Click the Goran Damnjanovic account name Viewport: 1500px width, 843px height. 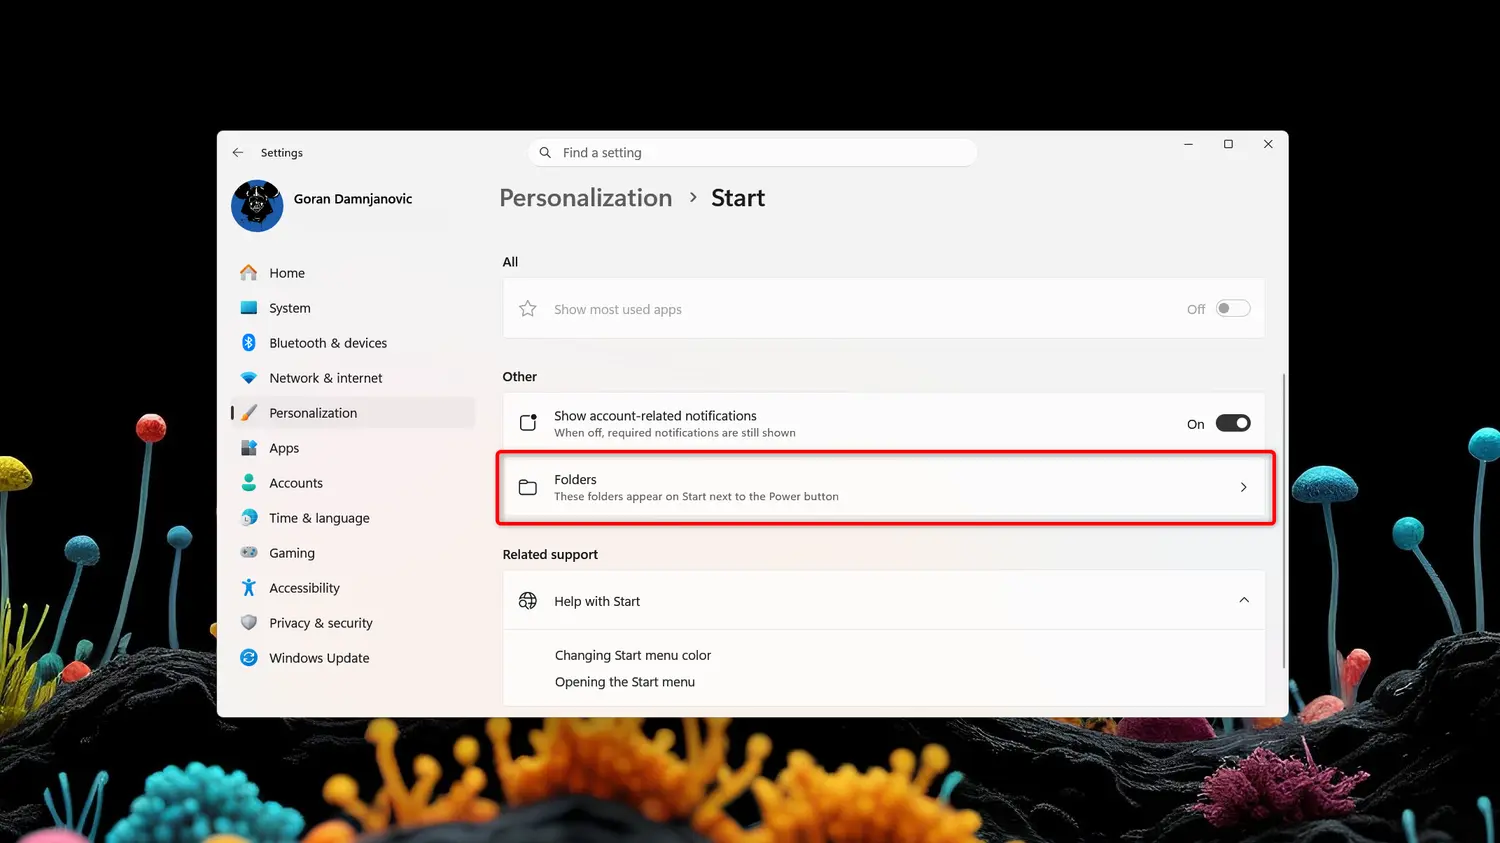point(353,199)
